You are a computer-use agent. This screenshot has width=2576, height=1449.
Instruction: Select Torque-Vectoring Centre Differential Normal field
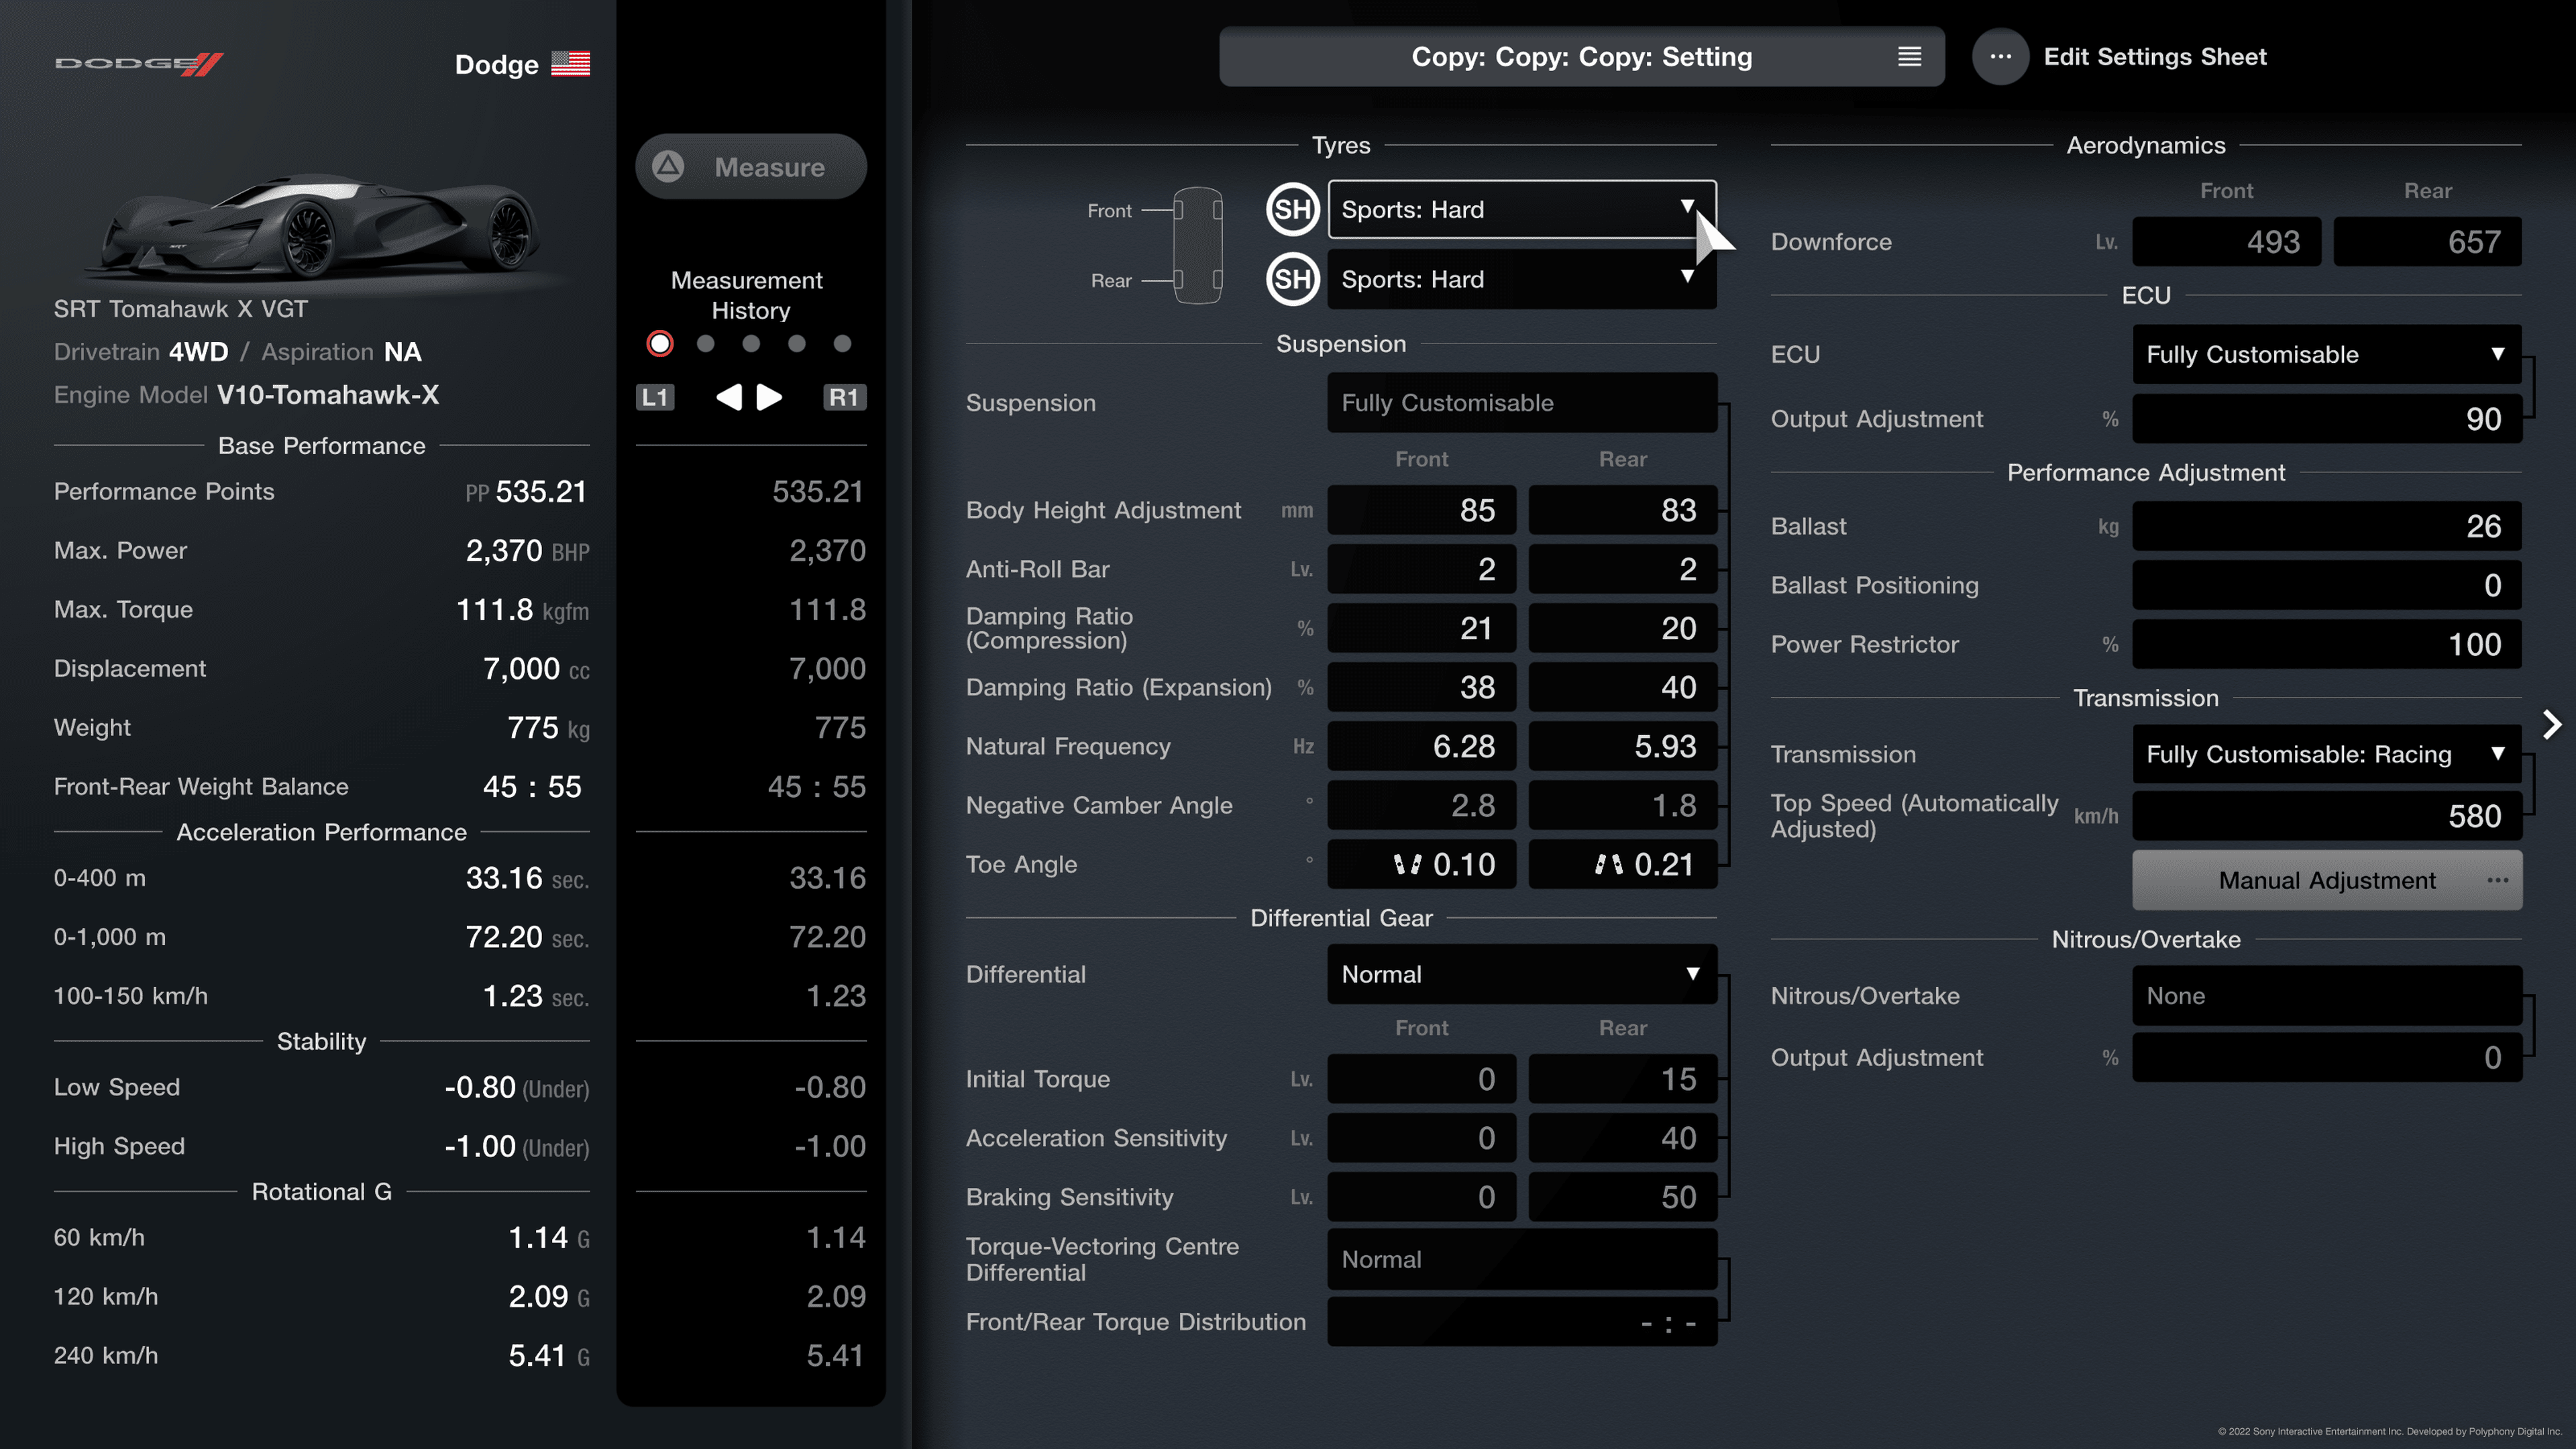click(1522, 1259)
